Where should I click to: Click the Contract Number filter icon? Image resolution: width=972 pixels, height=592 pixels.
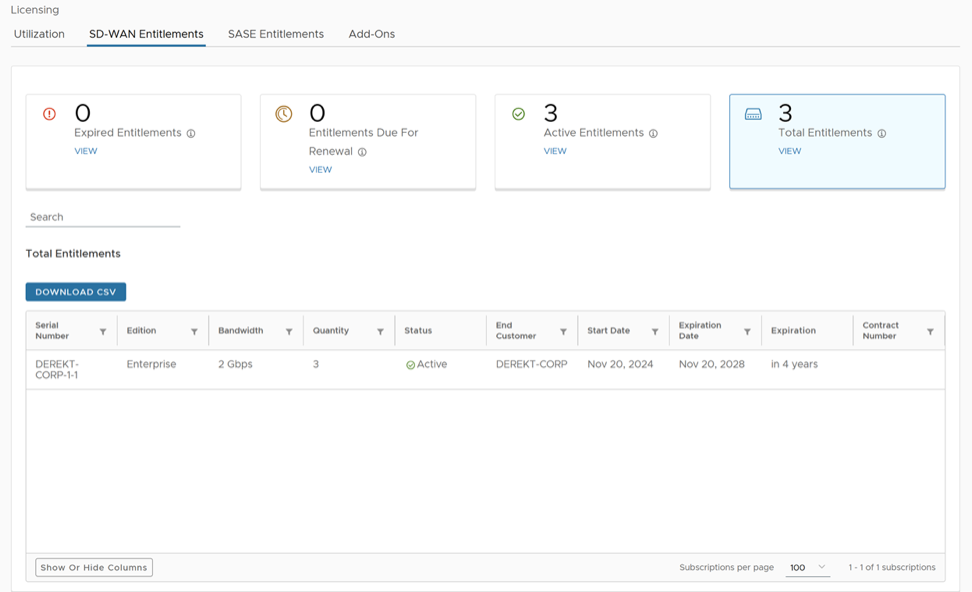(x=930, y=332)
